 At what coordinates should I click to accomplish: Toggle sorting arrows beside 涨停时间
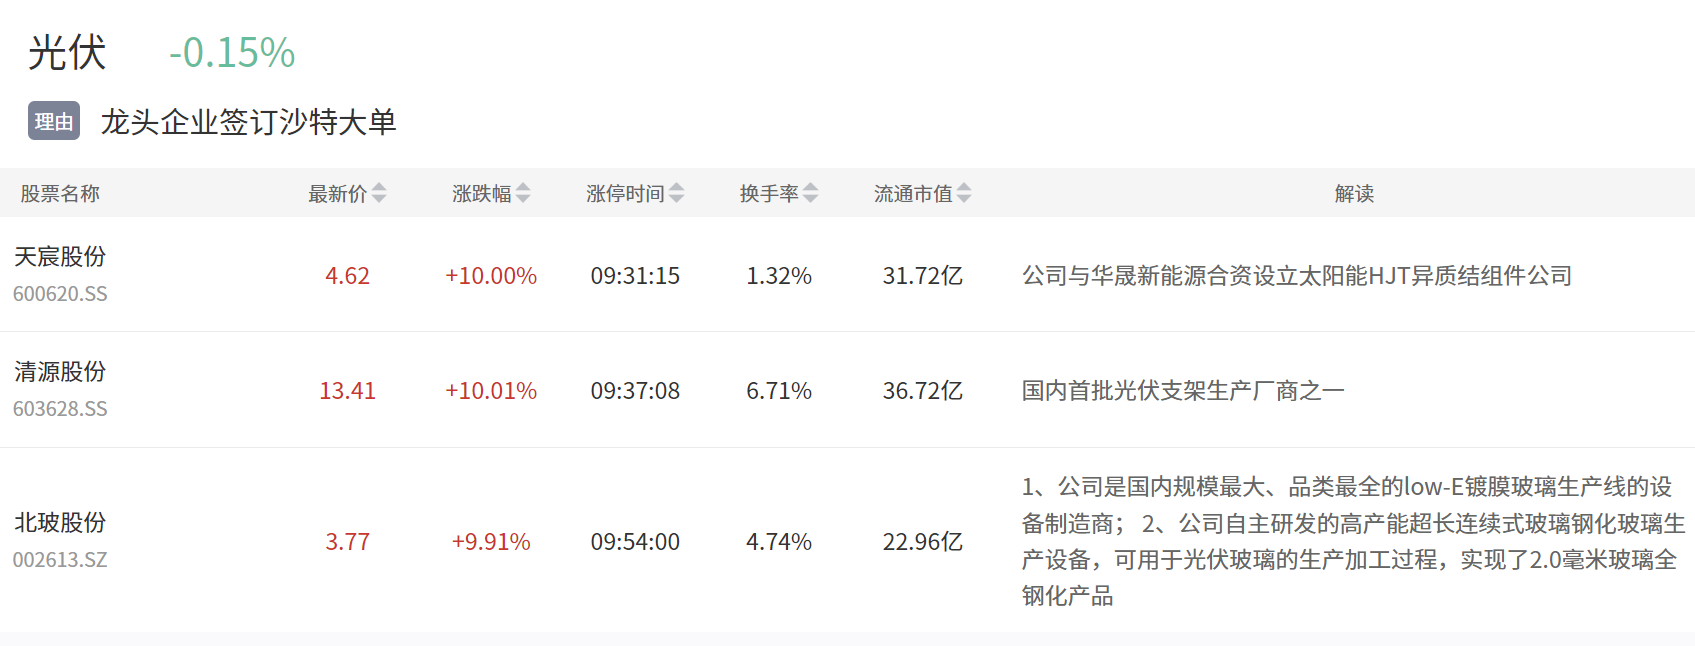677,193
